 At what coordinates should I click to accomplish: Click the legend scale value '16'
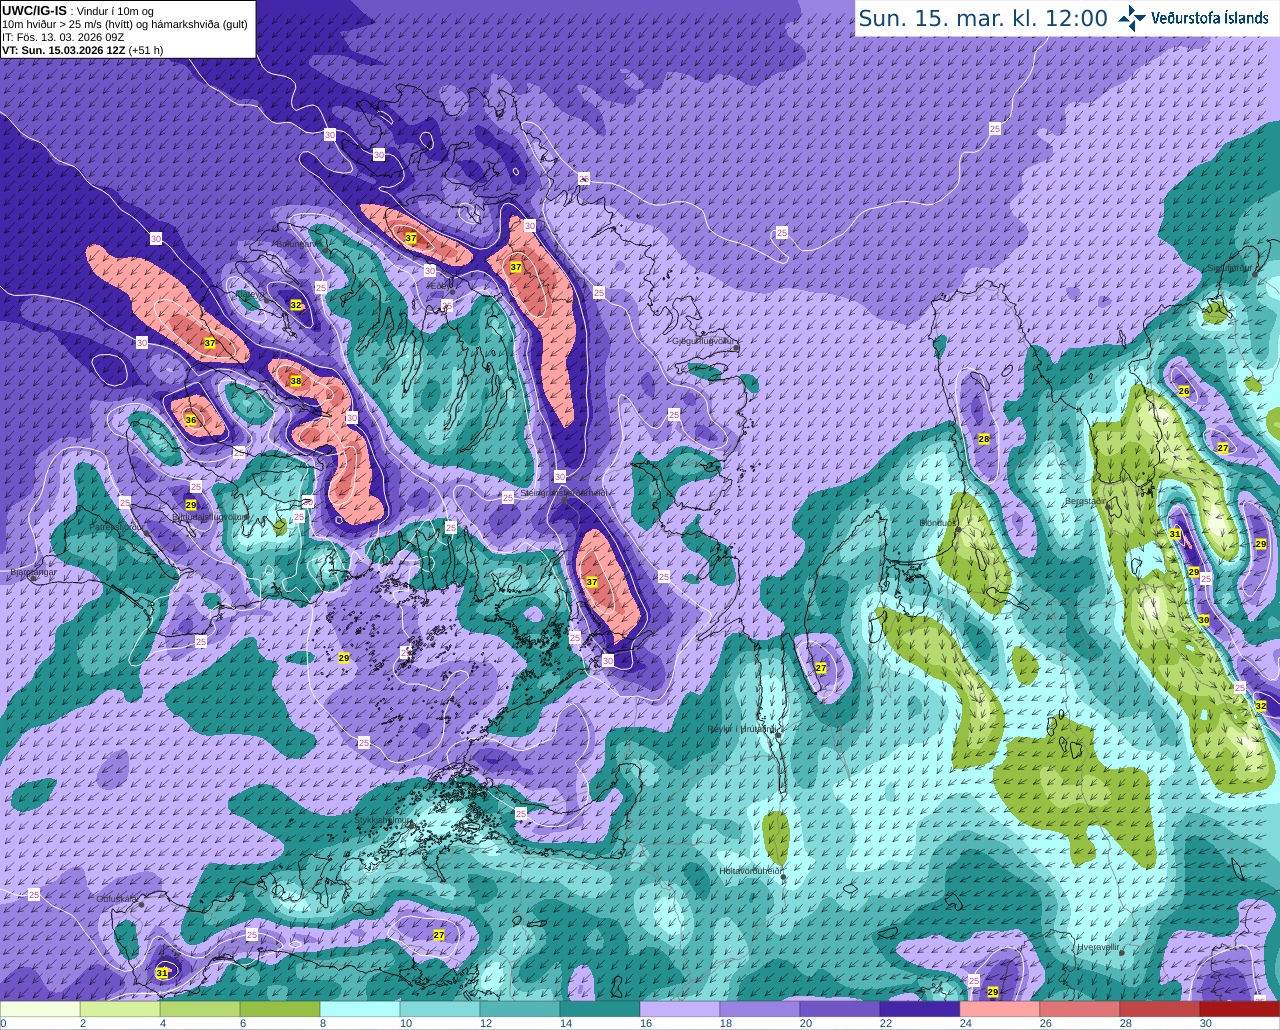pos(646,1023)
